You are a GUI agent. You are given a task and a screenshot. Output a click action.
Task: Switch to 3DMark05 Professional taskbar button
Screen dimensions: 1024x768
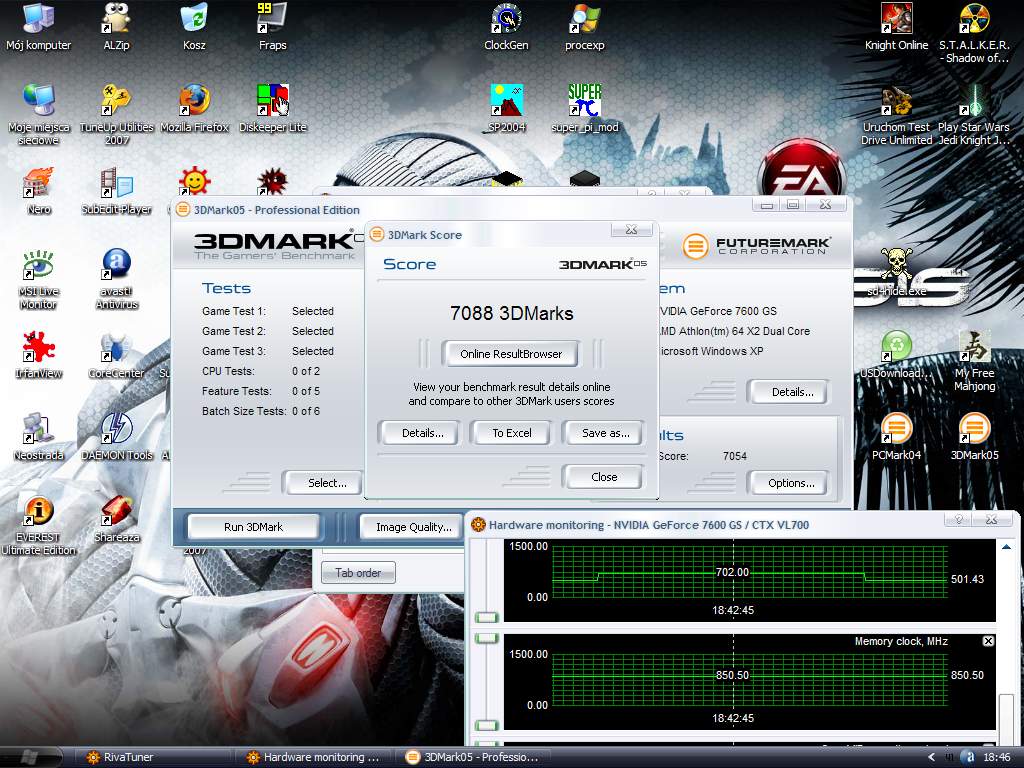pyautogui.click(x=473, y=758)
